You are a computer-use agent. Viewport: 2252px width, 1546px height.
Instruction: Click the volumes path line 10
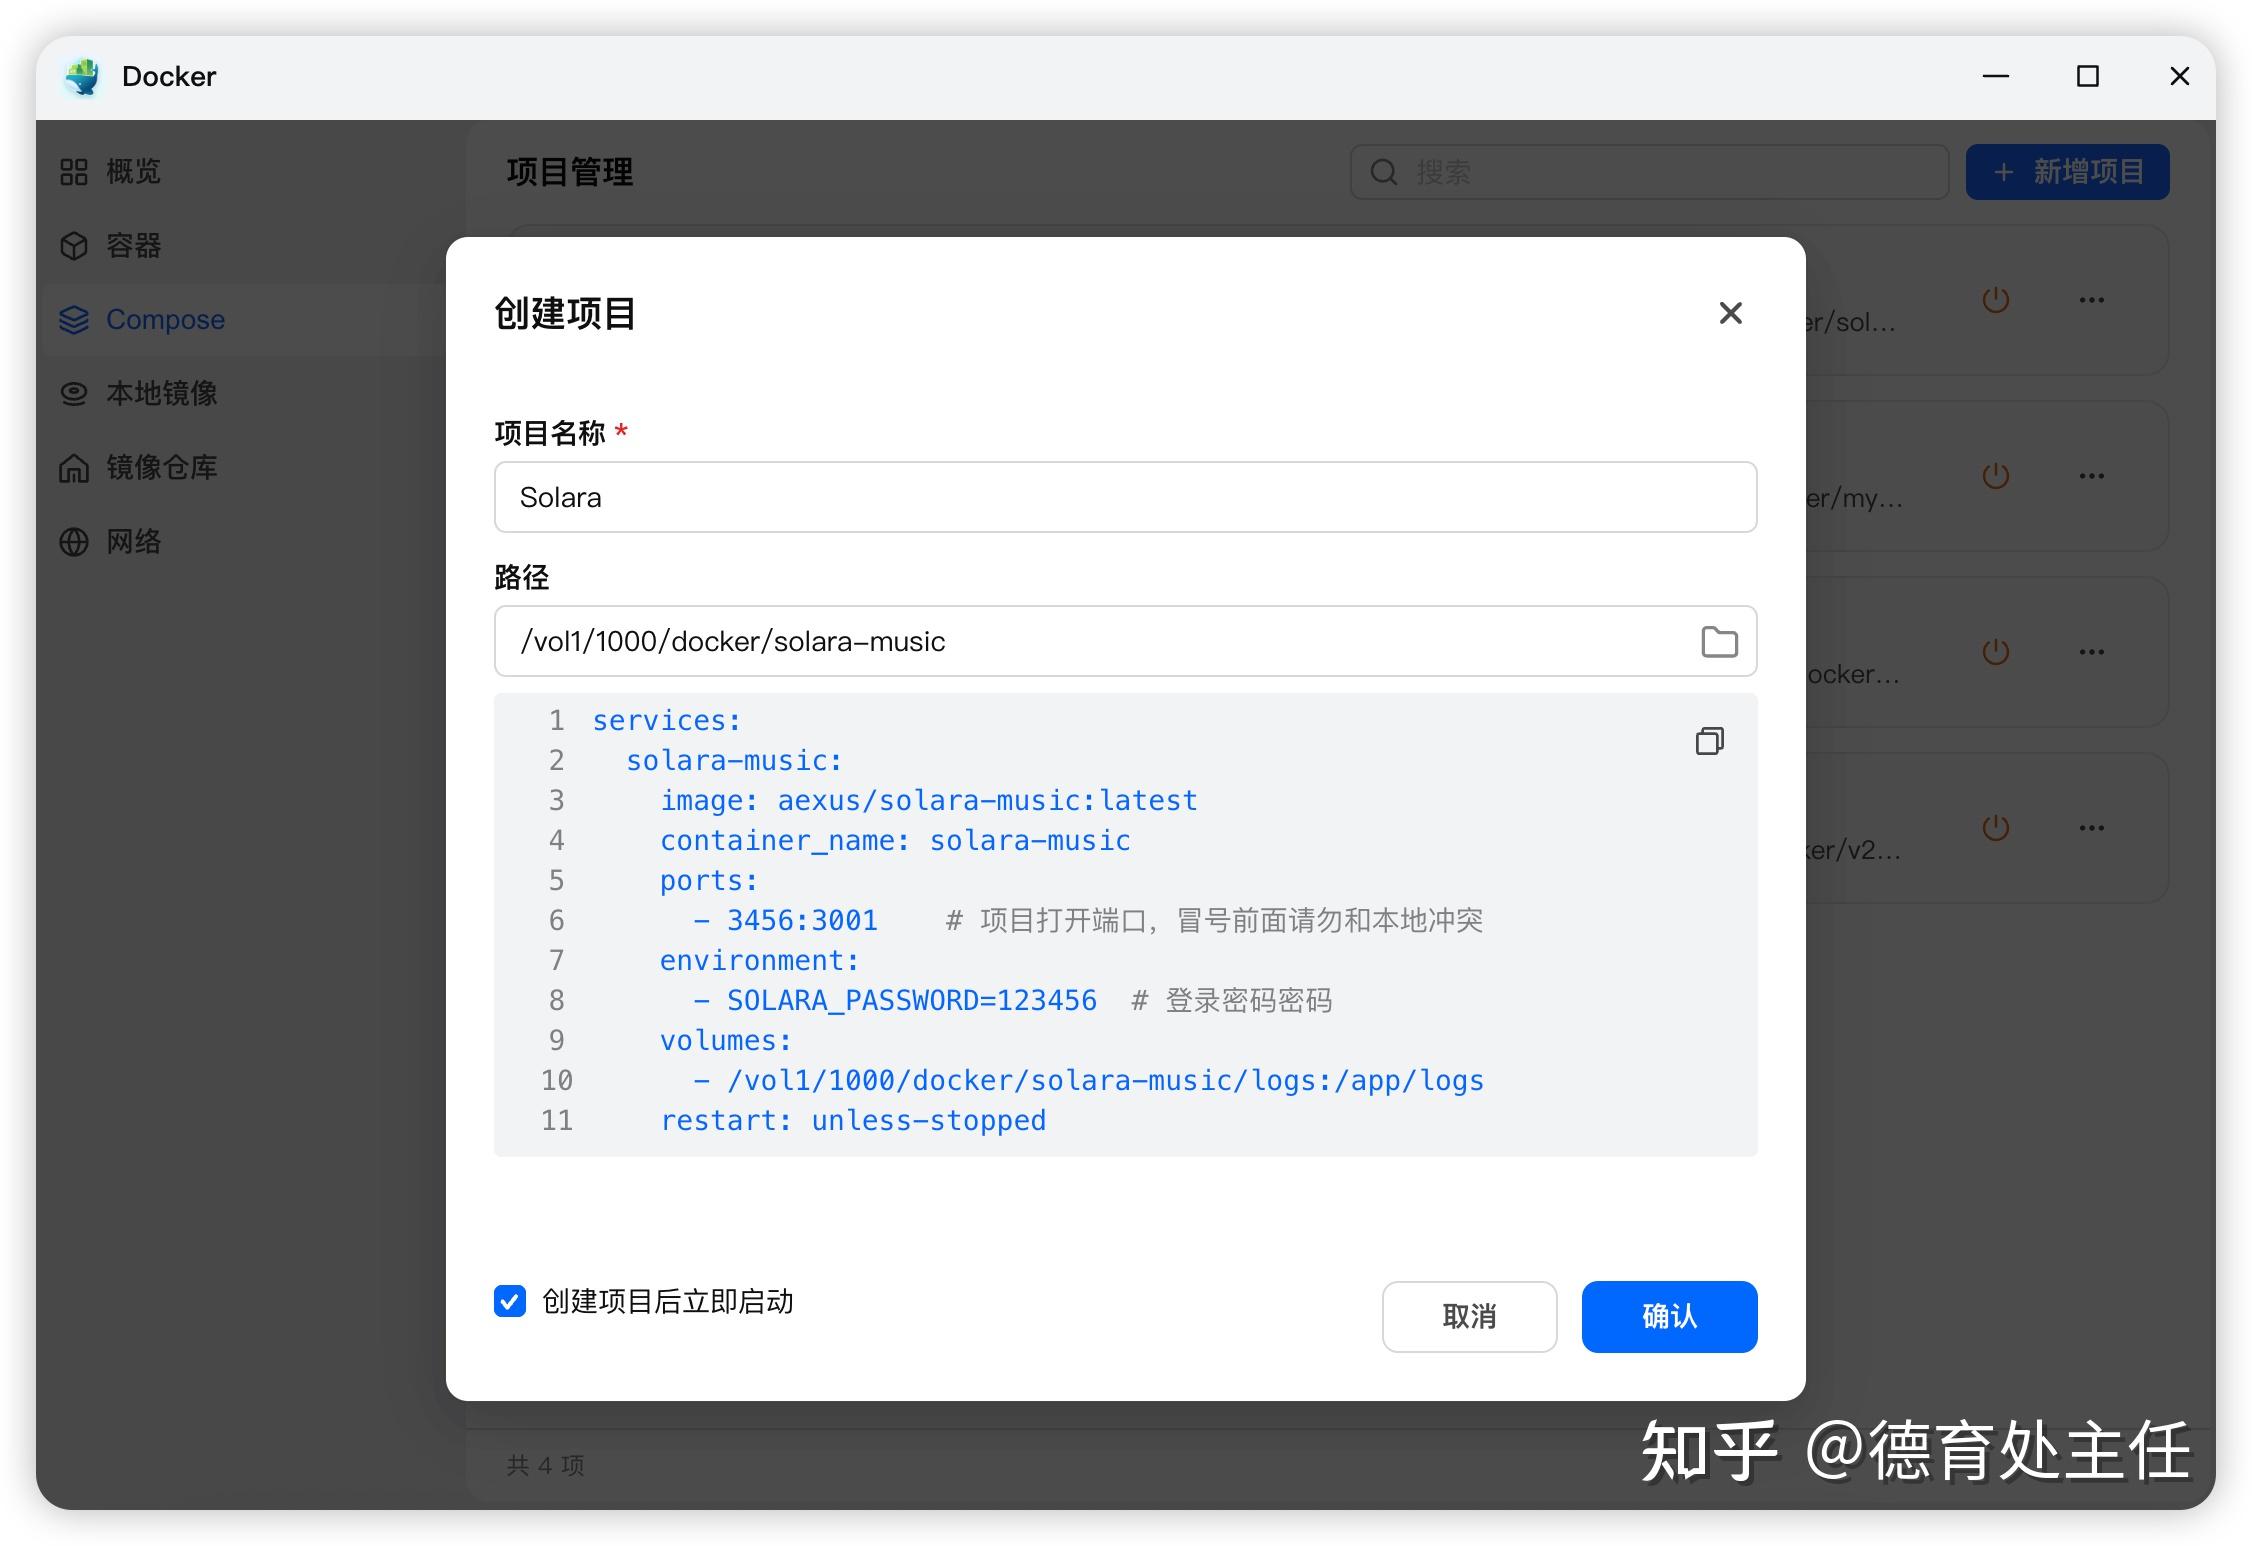[x=1088, y=1080]
